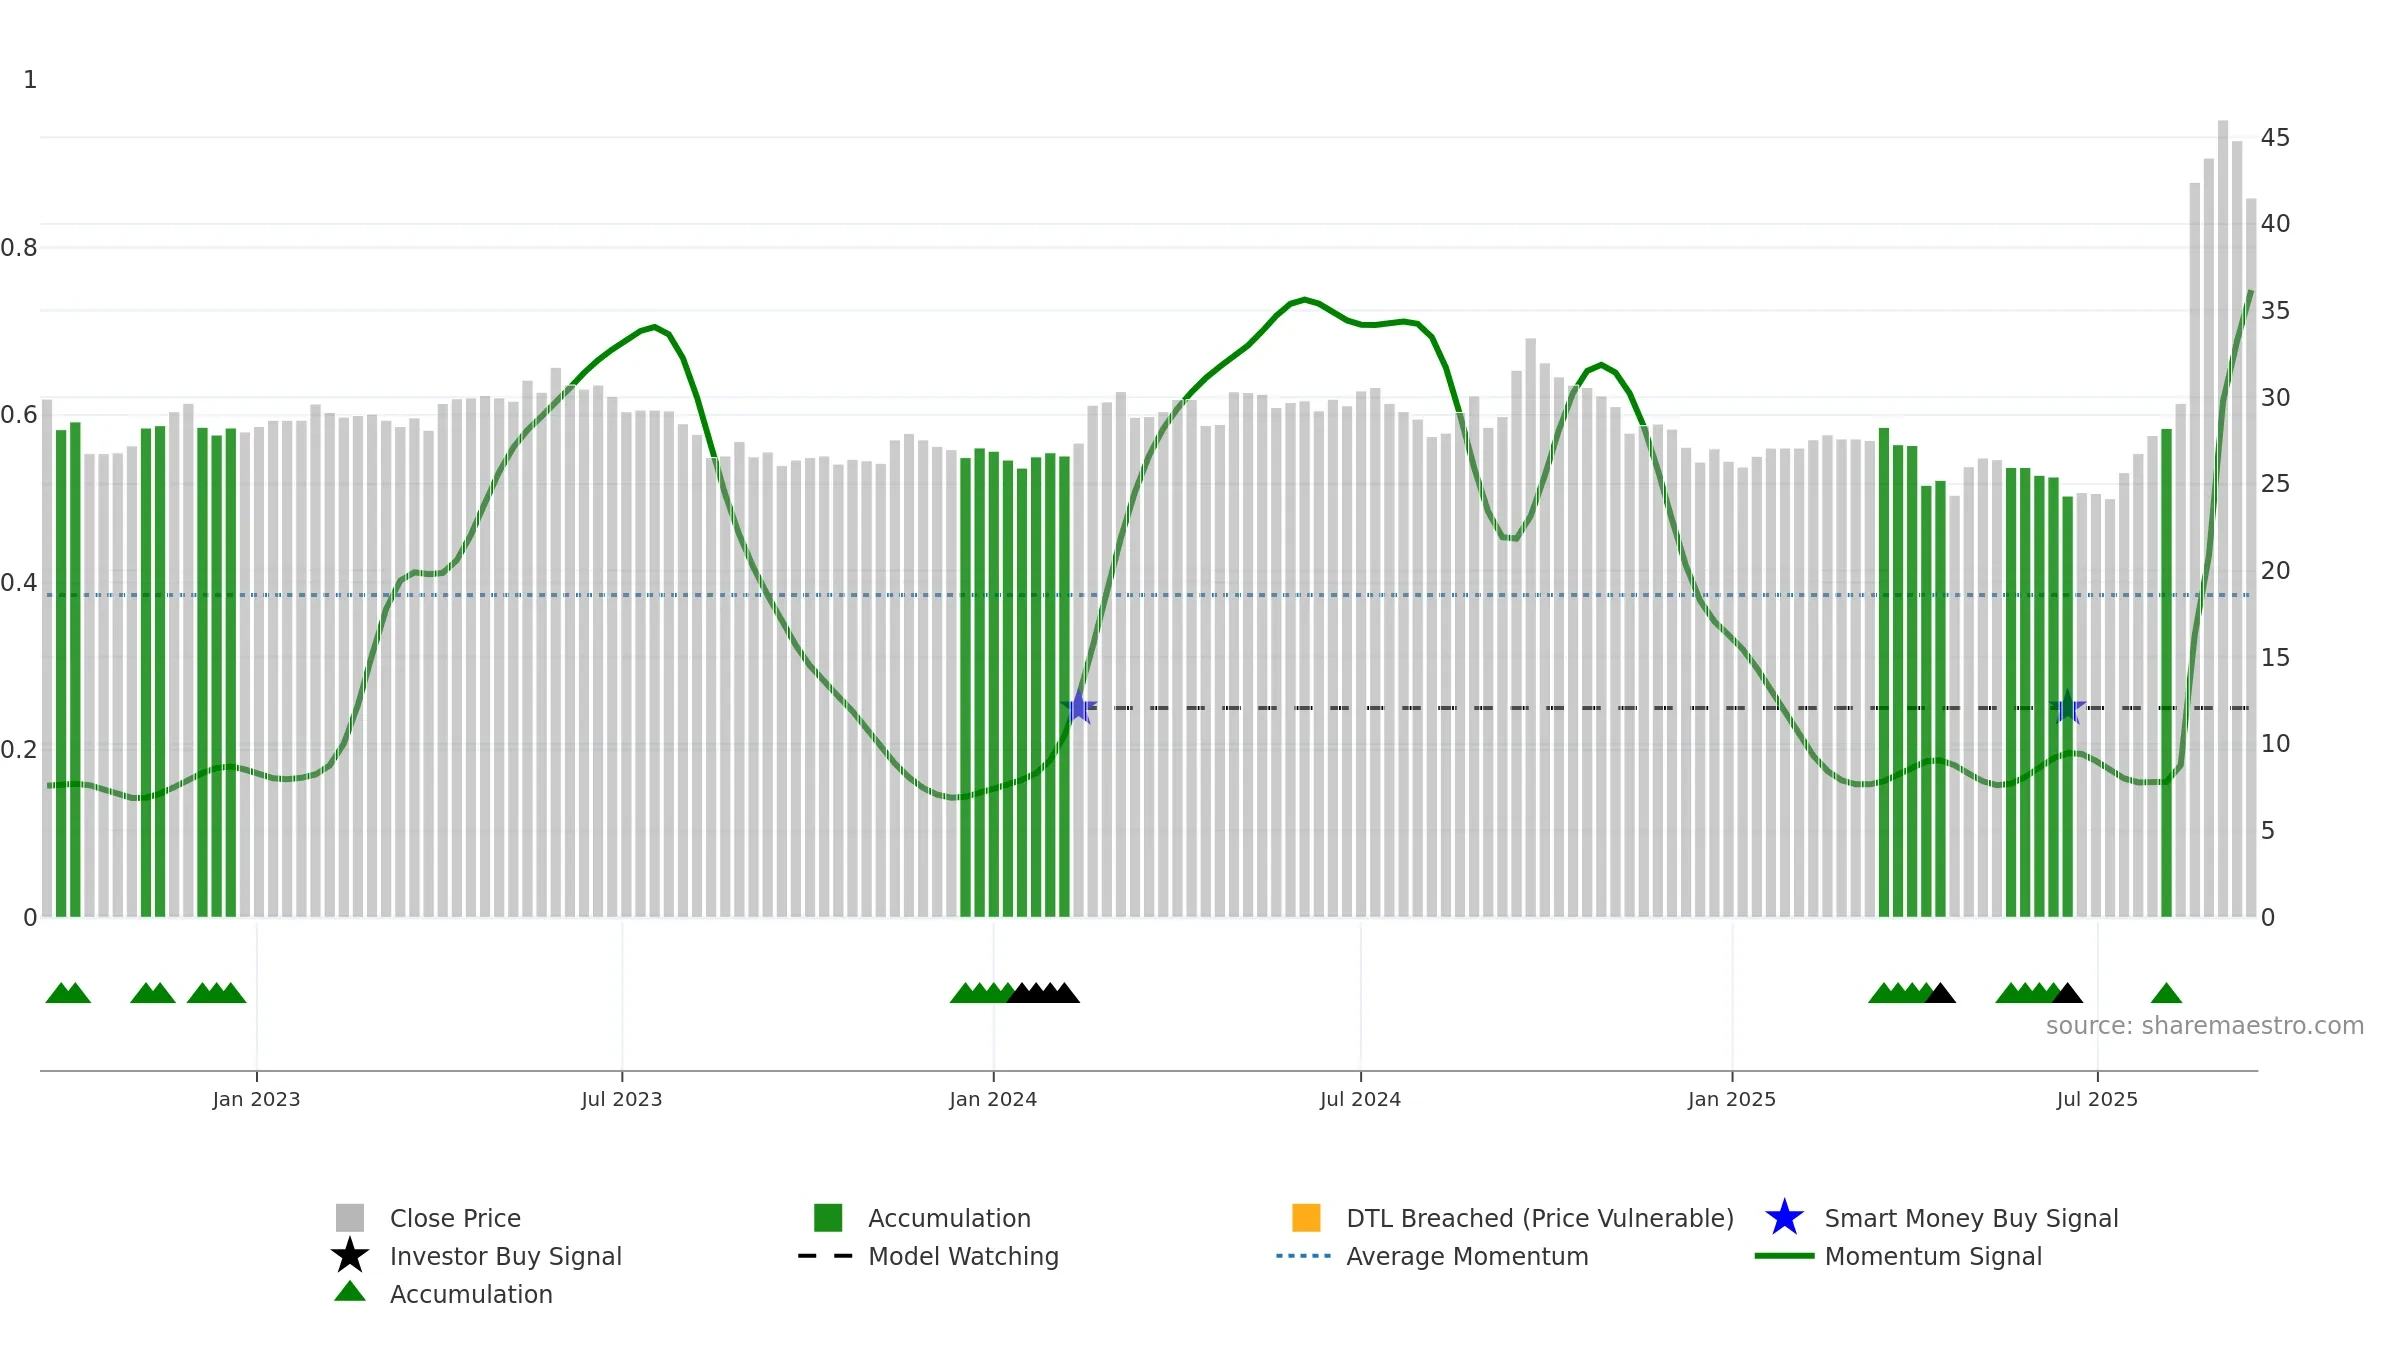Click the black Investor Buy Signal legend star

click(350, 1256)
